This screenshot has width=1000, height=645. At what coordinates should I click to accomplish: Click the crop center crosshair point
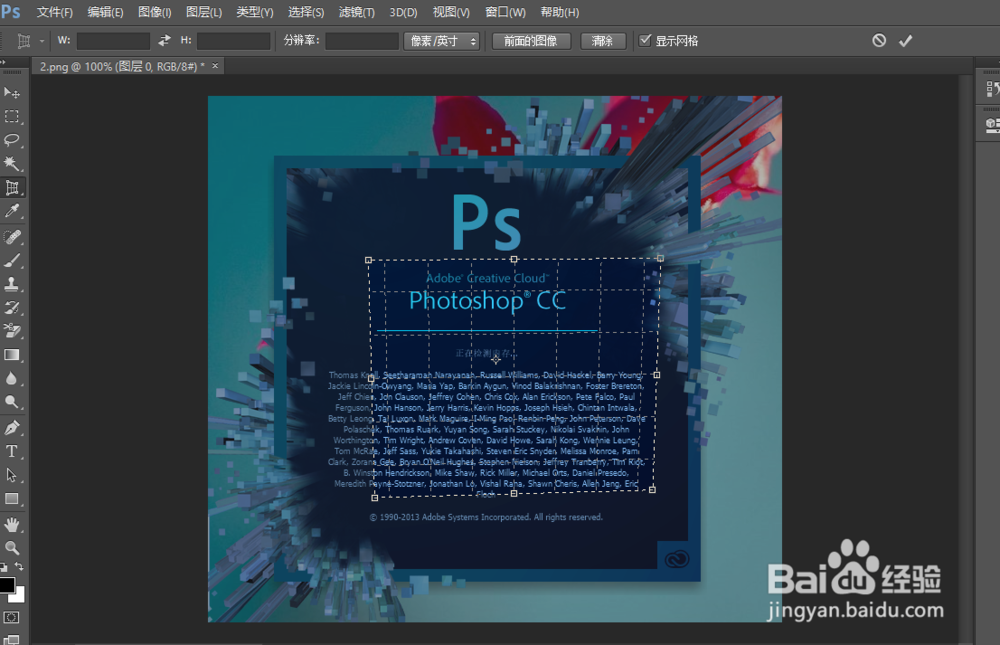[x=496, y=359]
